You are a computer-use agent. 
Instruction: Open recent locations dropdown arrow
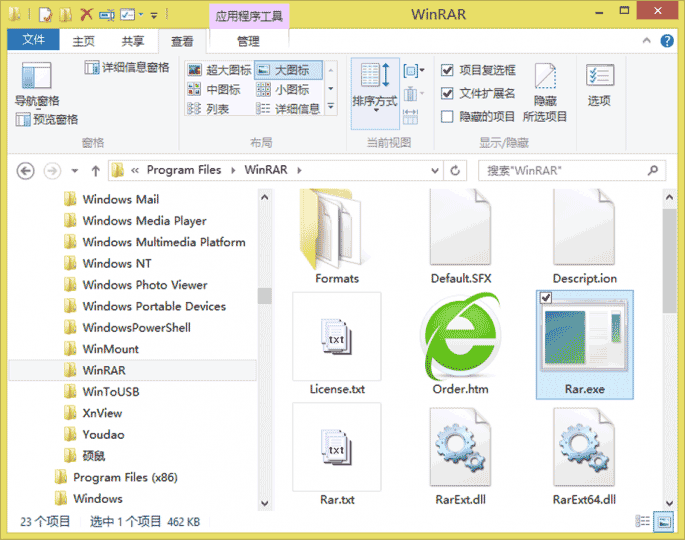tap(75, 171)
